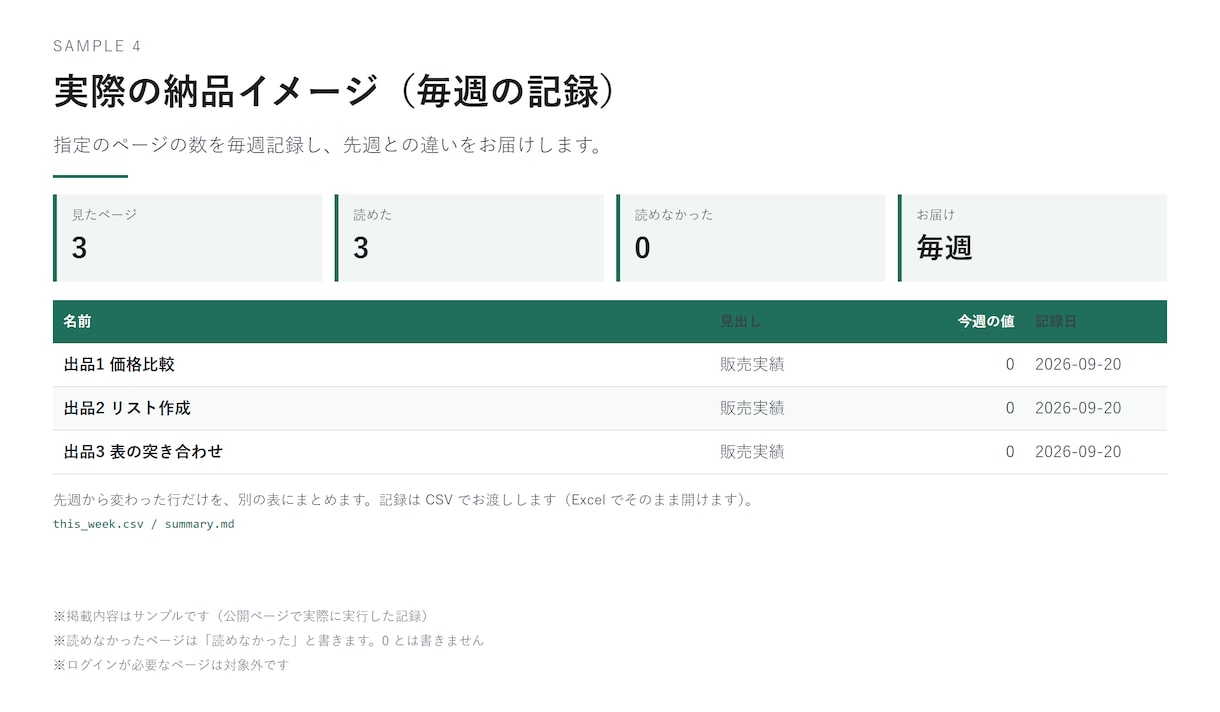Click value 0 in 出品1 価格比較 row

pos(1010,365)
